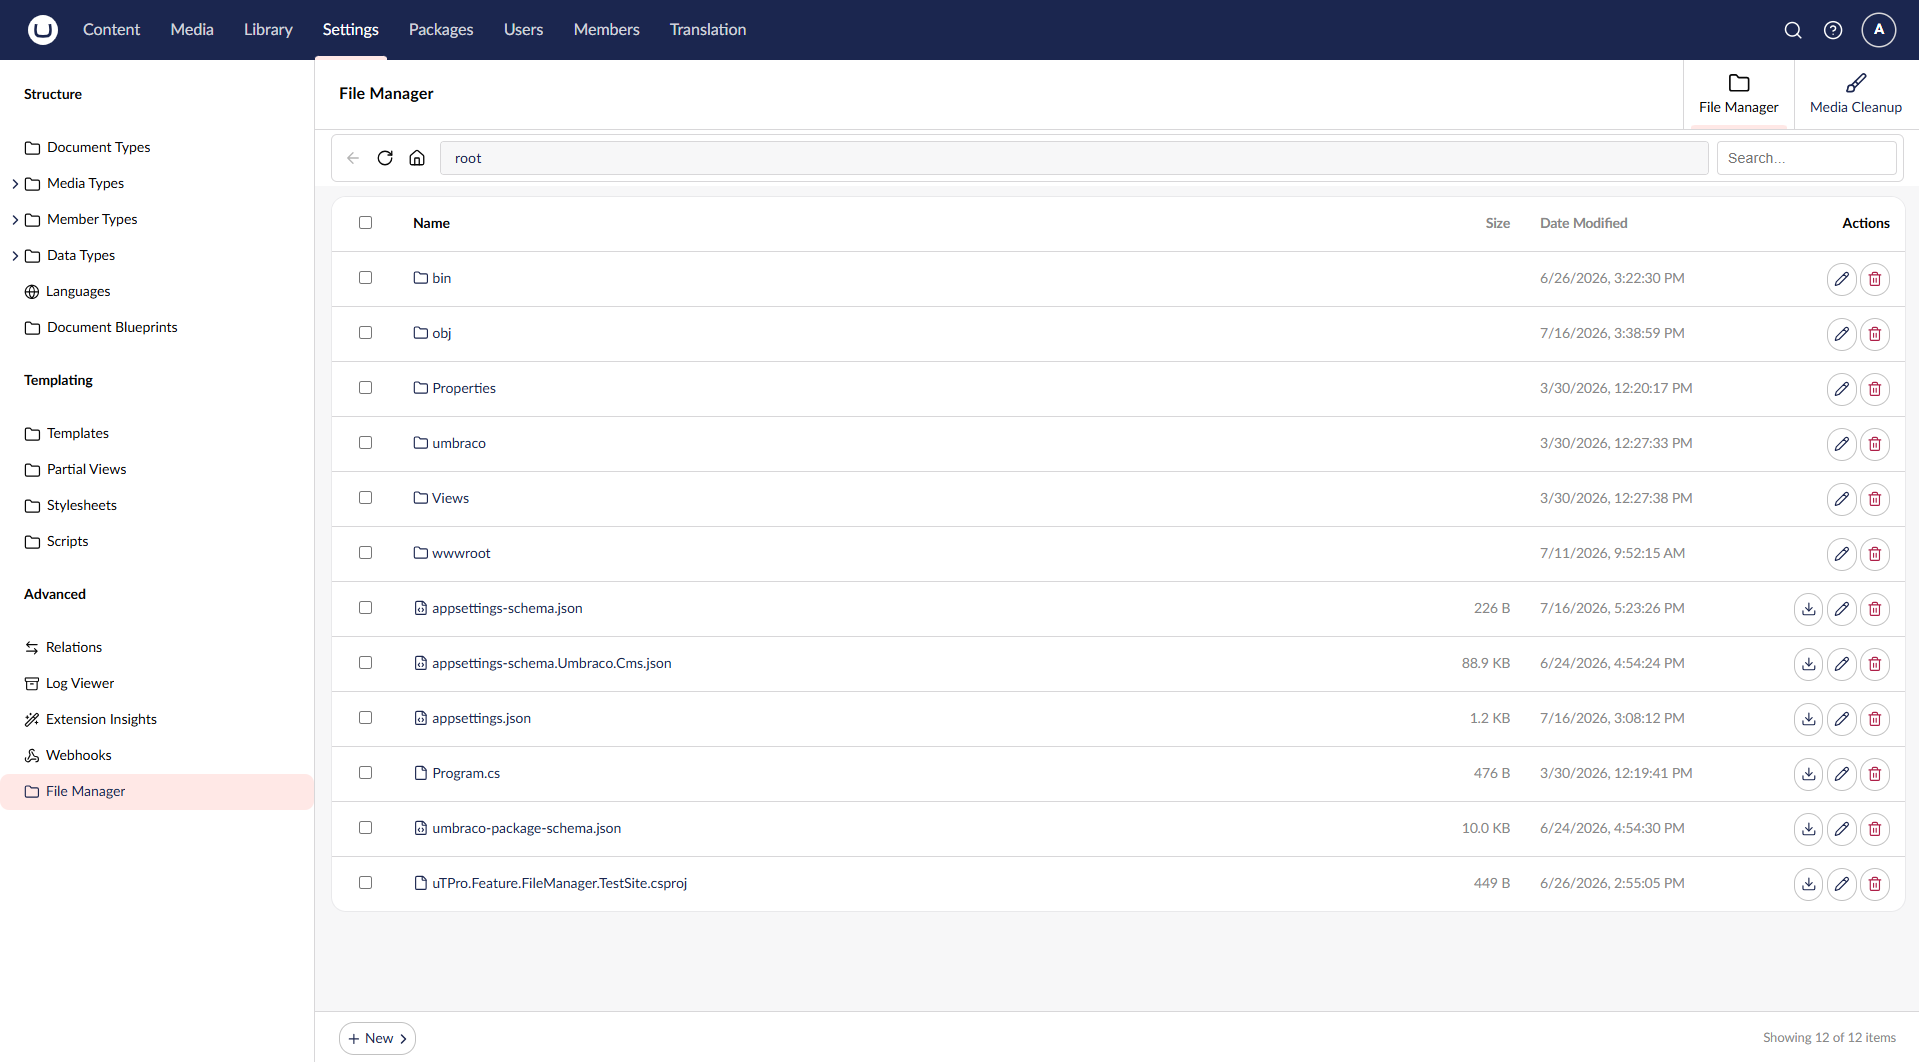
Task: Delete appsettings.json file
Action: coord(1875,719)
